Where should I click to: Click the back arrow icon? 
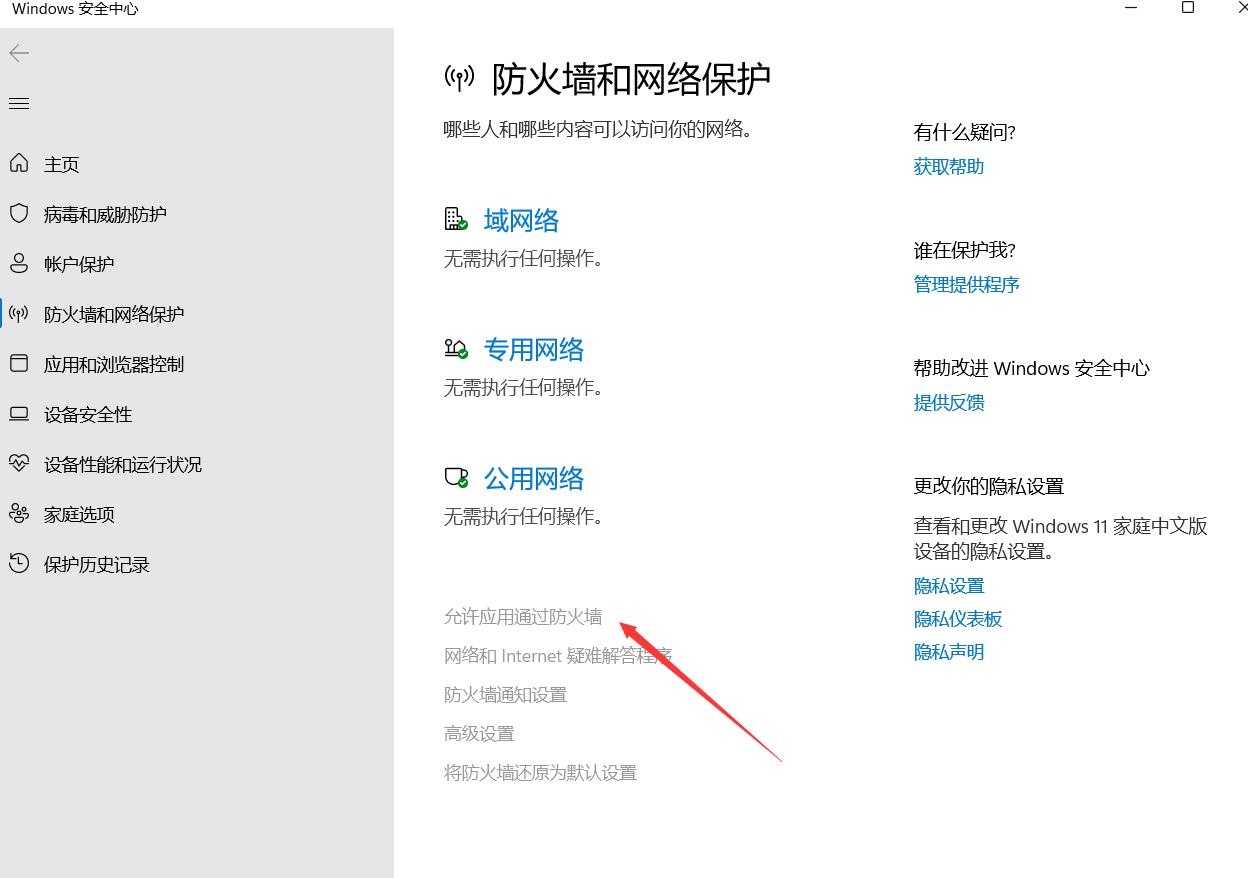click(19, 53)
